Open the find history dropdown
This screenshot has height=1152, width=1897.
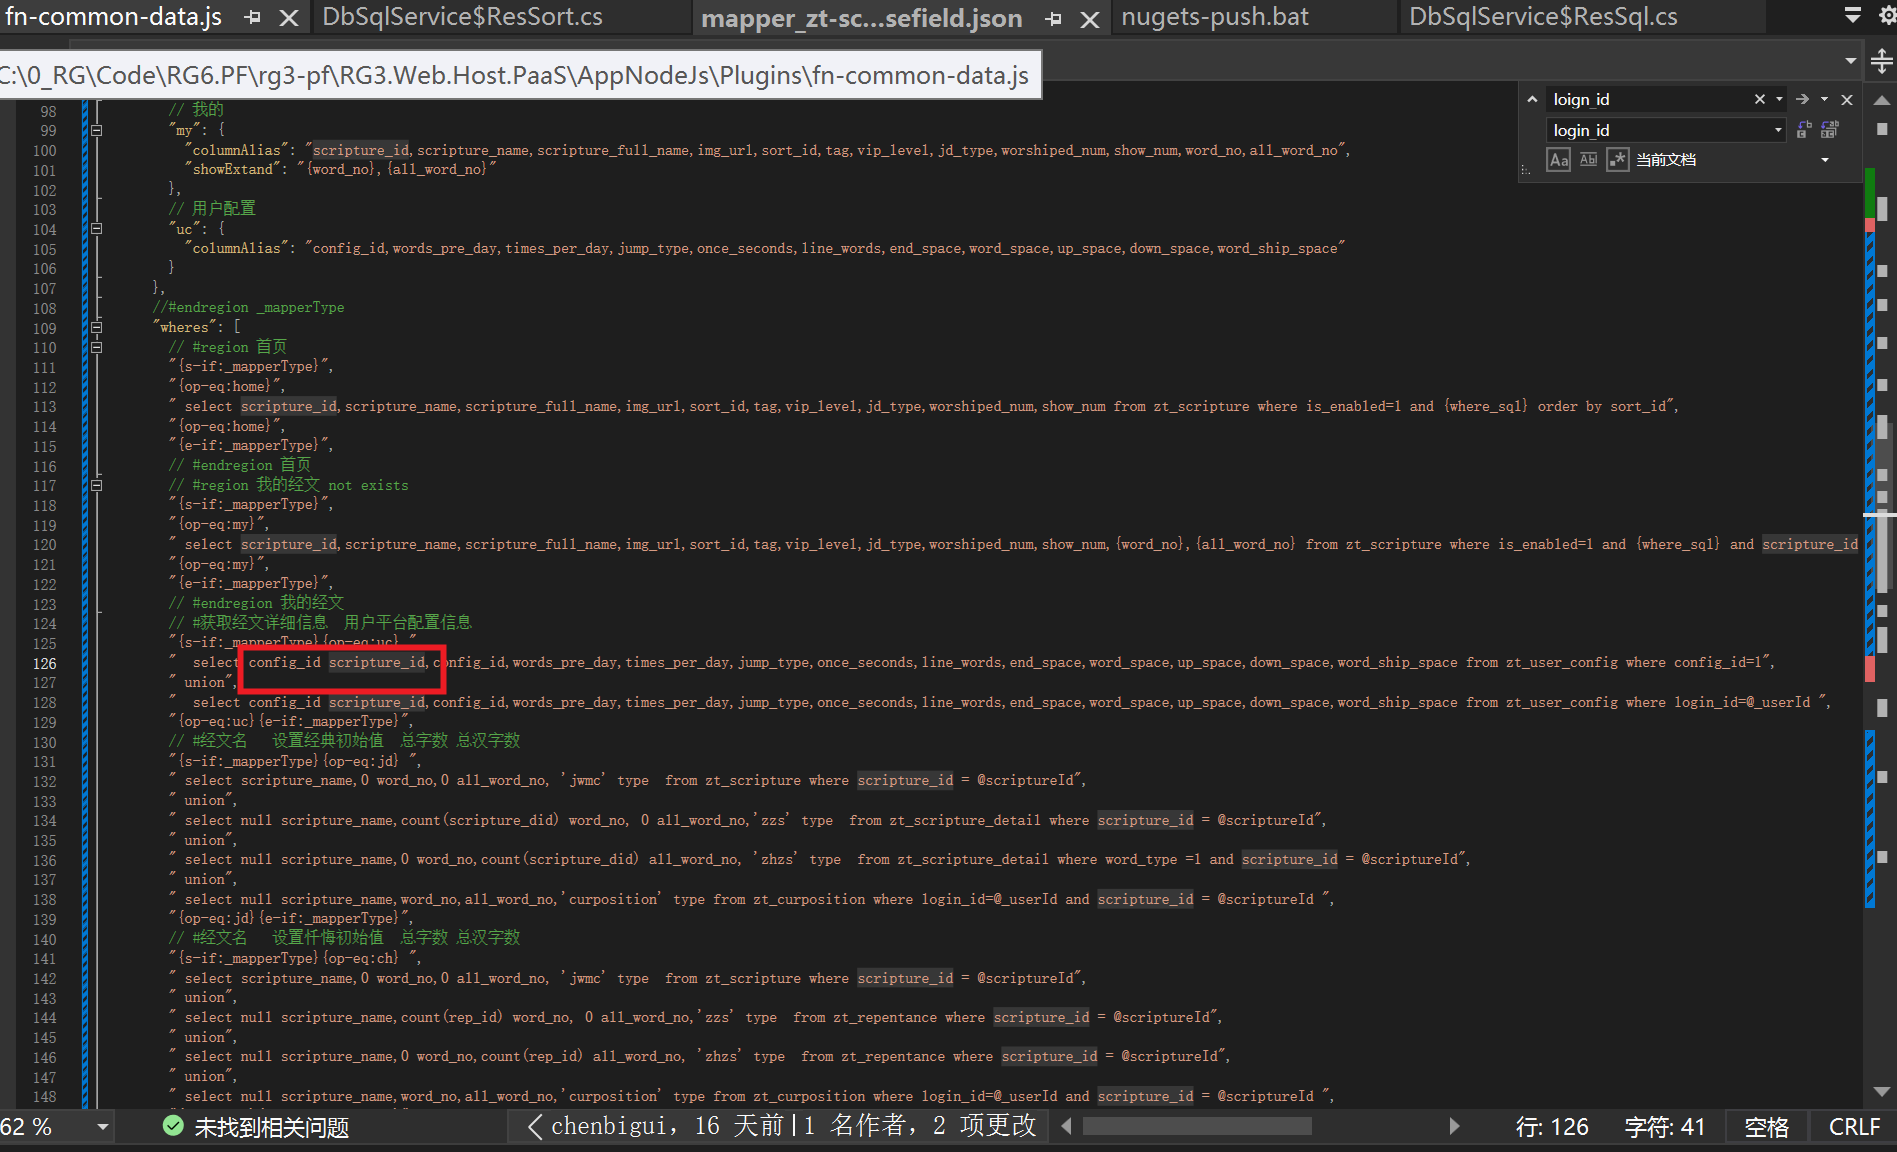1779,99
